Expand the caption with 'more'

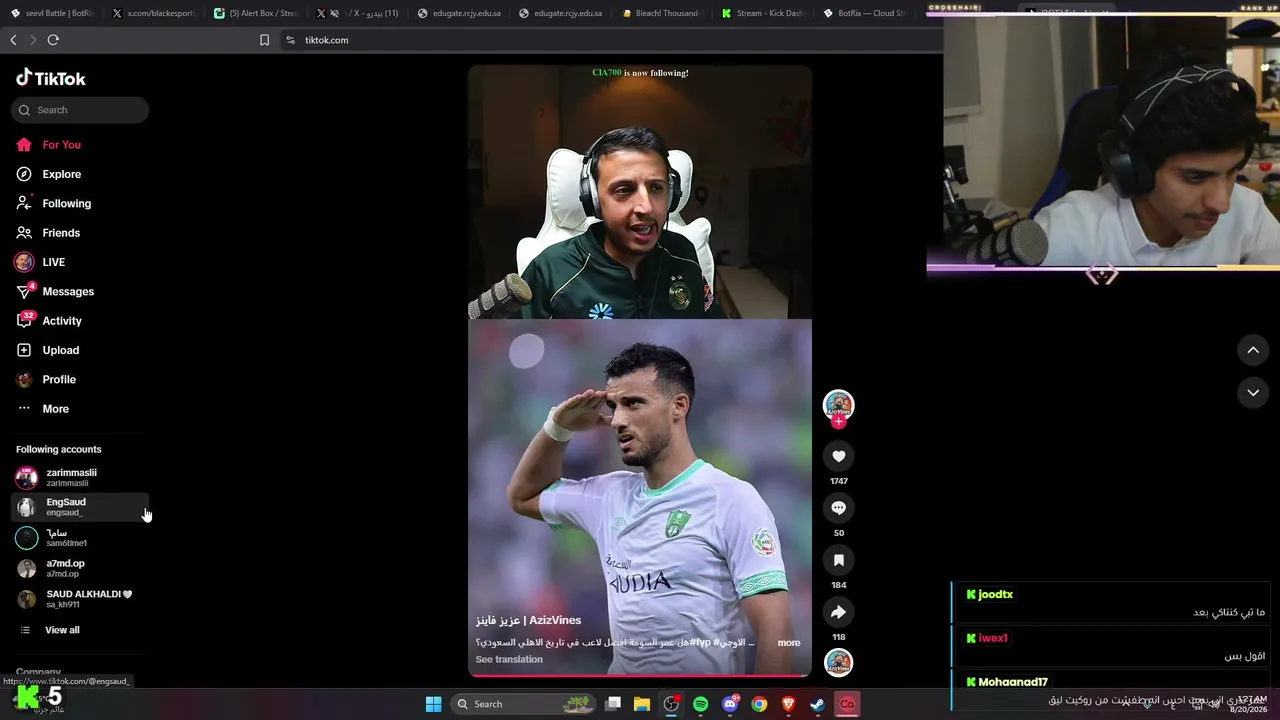[789, 643]
